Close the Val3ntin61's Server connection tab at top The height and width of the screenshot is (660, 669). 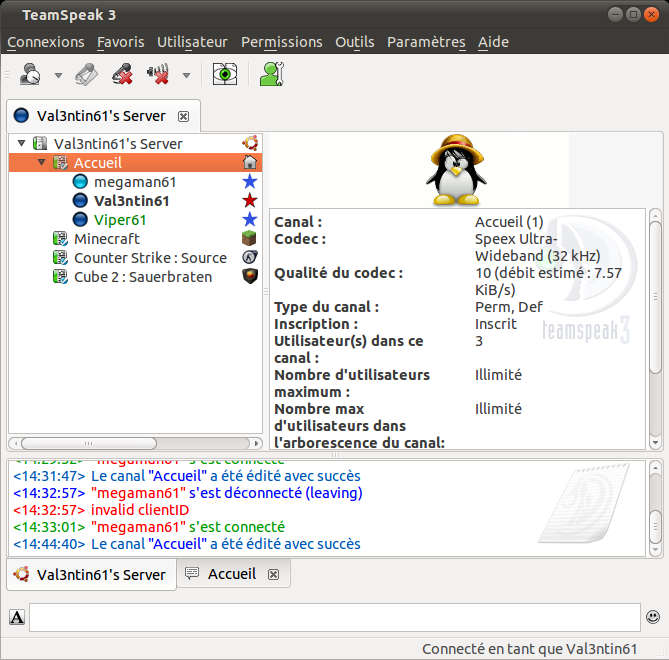tap(183, 116)
